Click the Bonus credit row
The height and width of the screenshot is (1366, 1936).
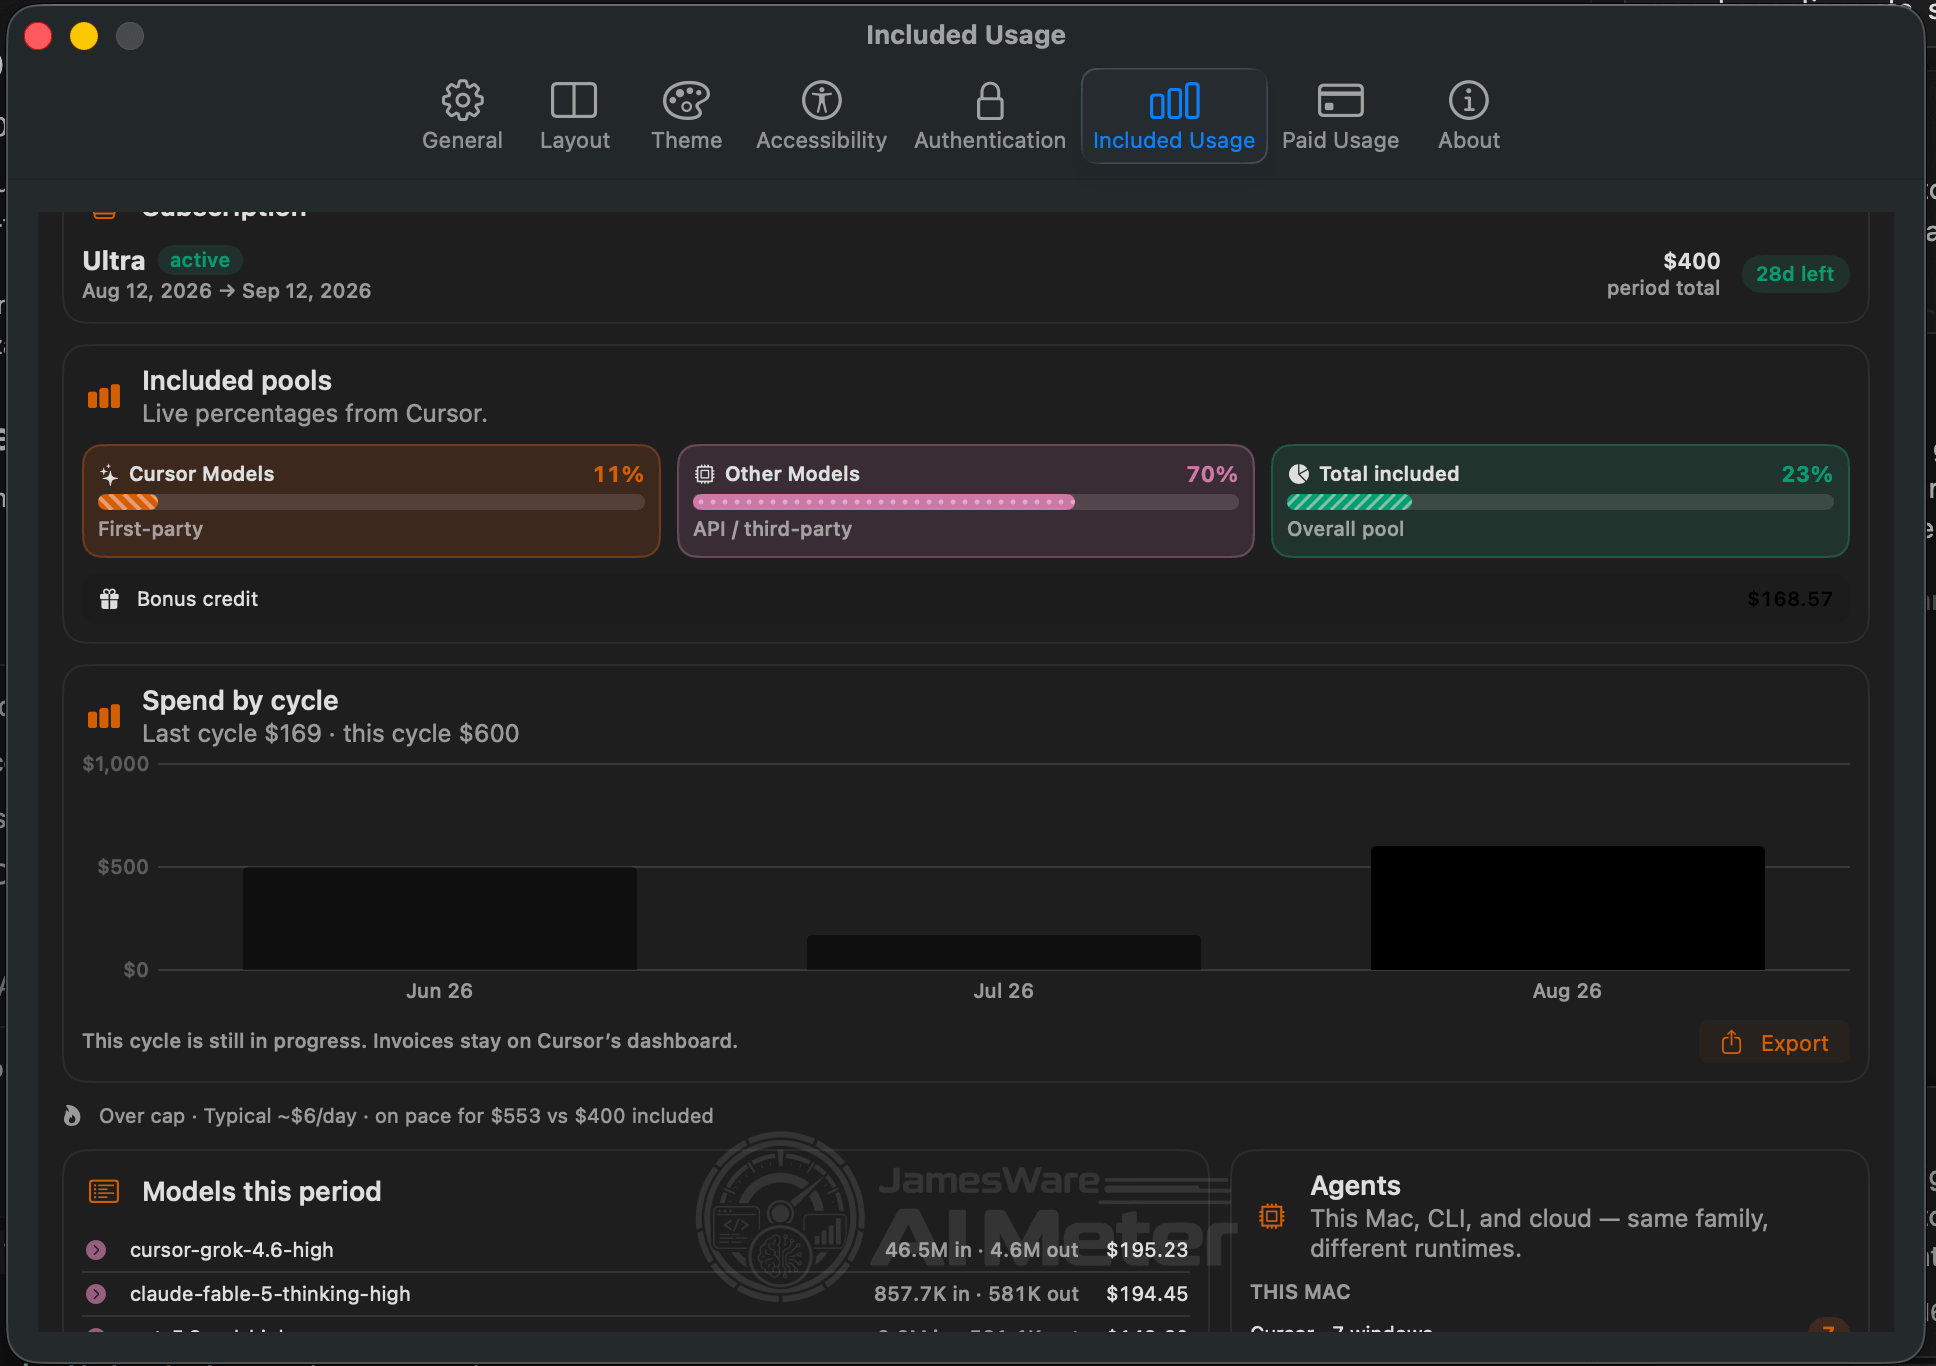coord(965,599)
